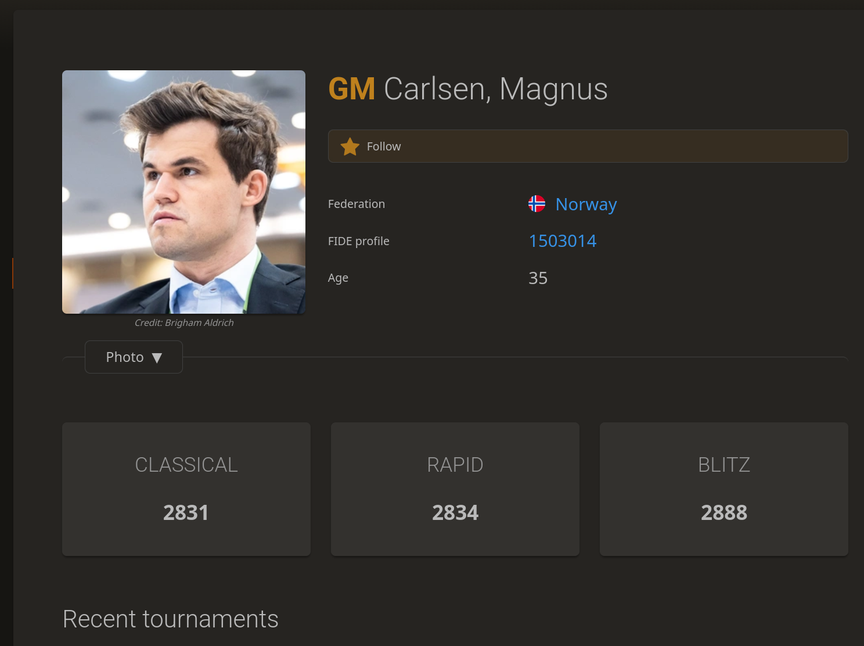Click the 2831 classical rating value
Image resolution: width=864 pixels, height=646 pixels.
[x=186, y=513]
